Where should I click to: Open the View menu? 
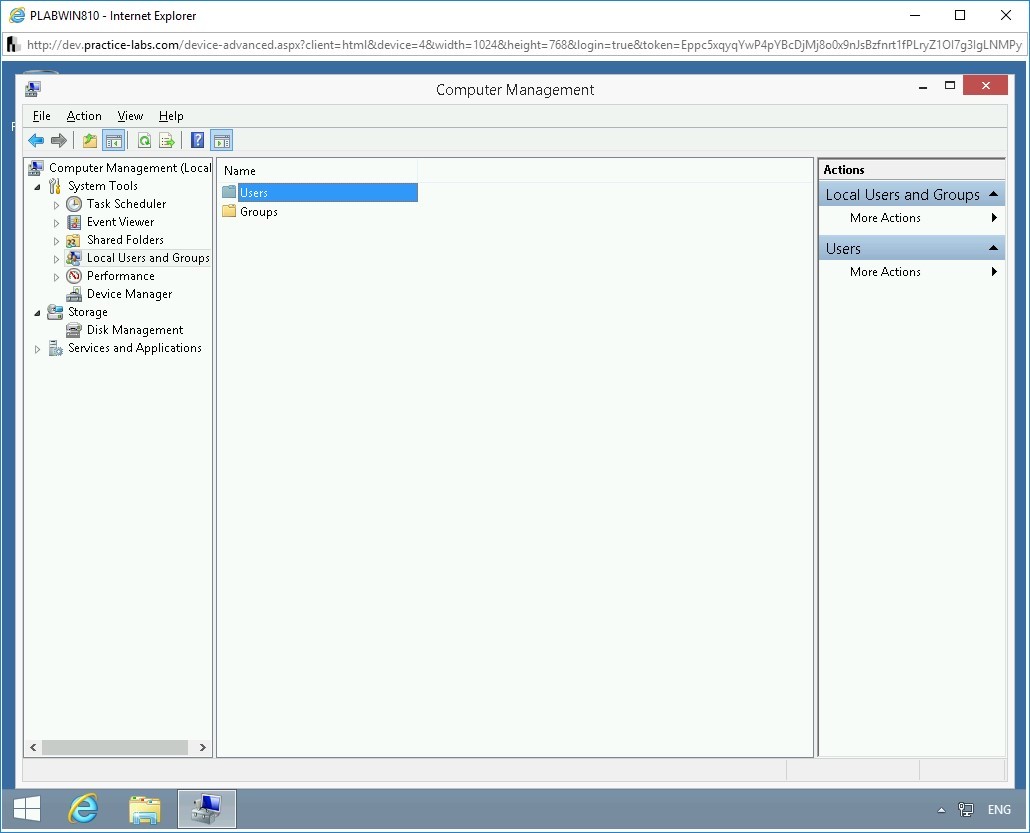click(130, 116)
